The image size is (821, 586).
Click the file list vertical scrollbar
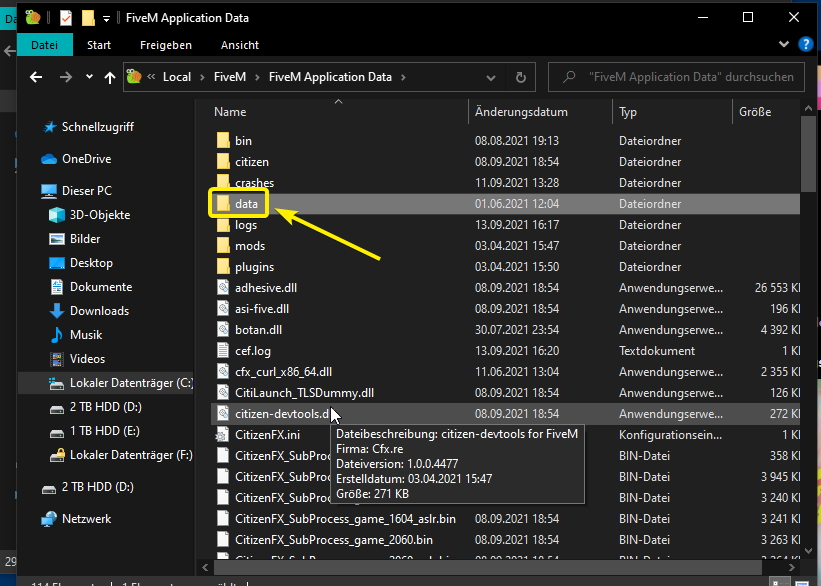click(809, 300)
